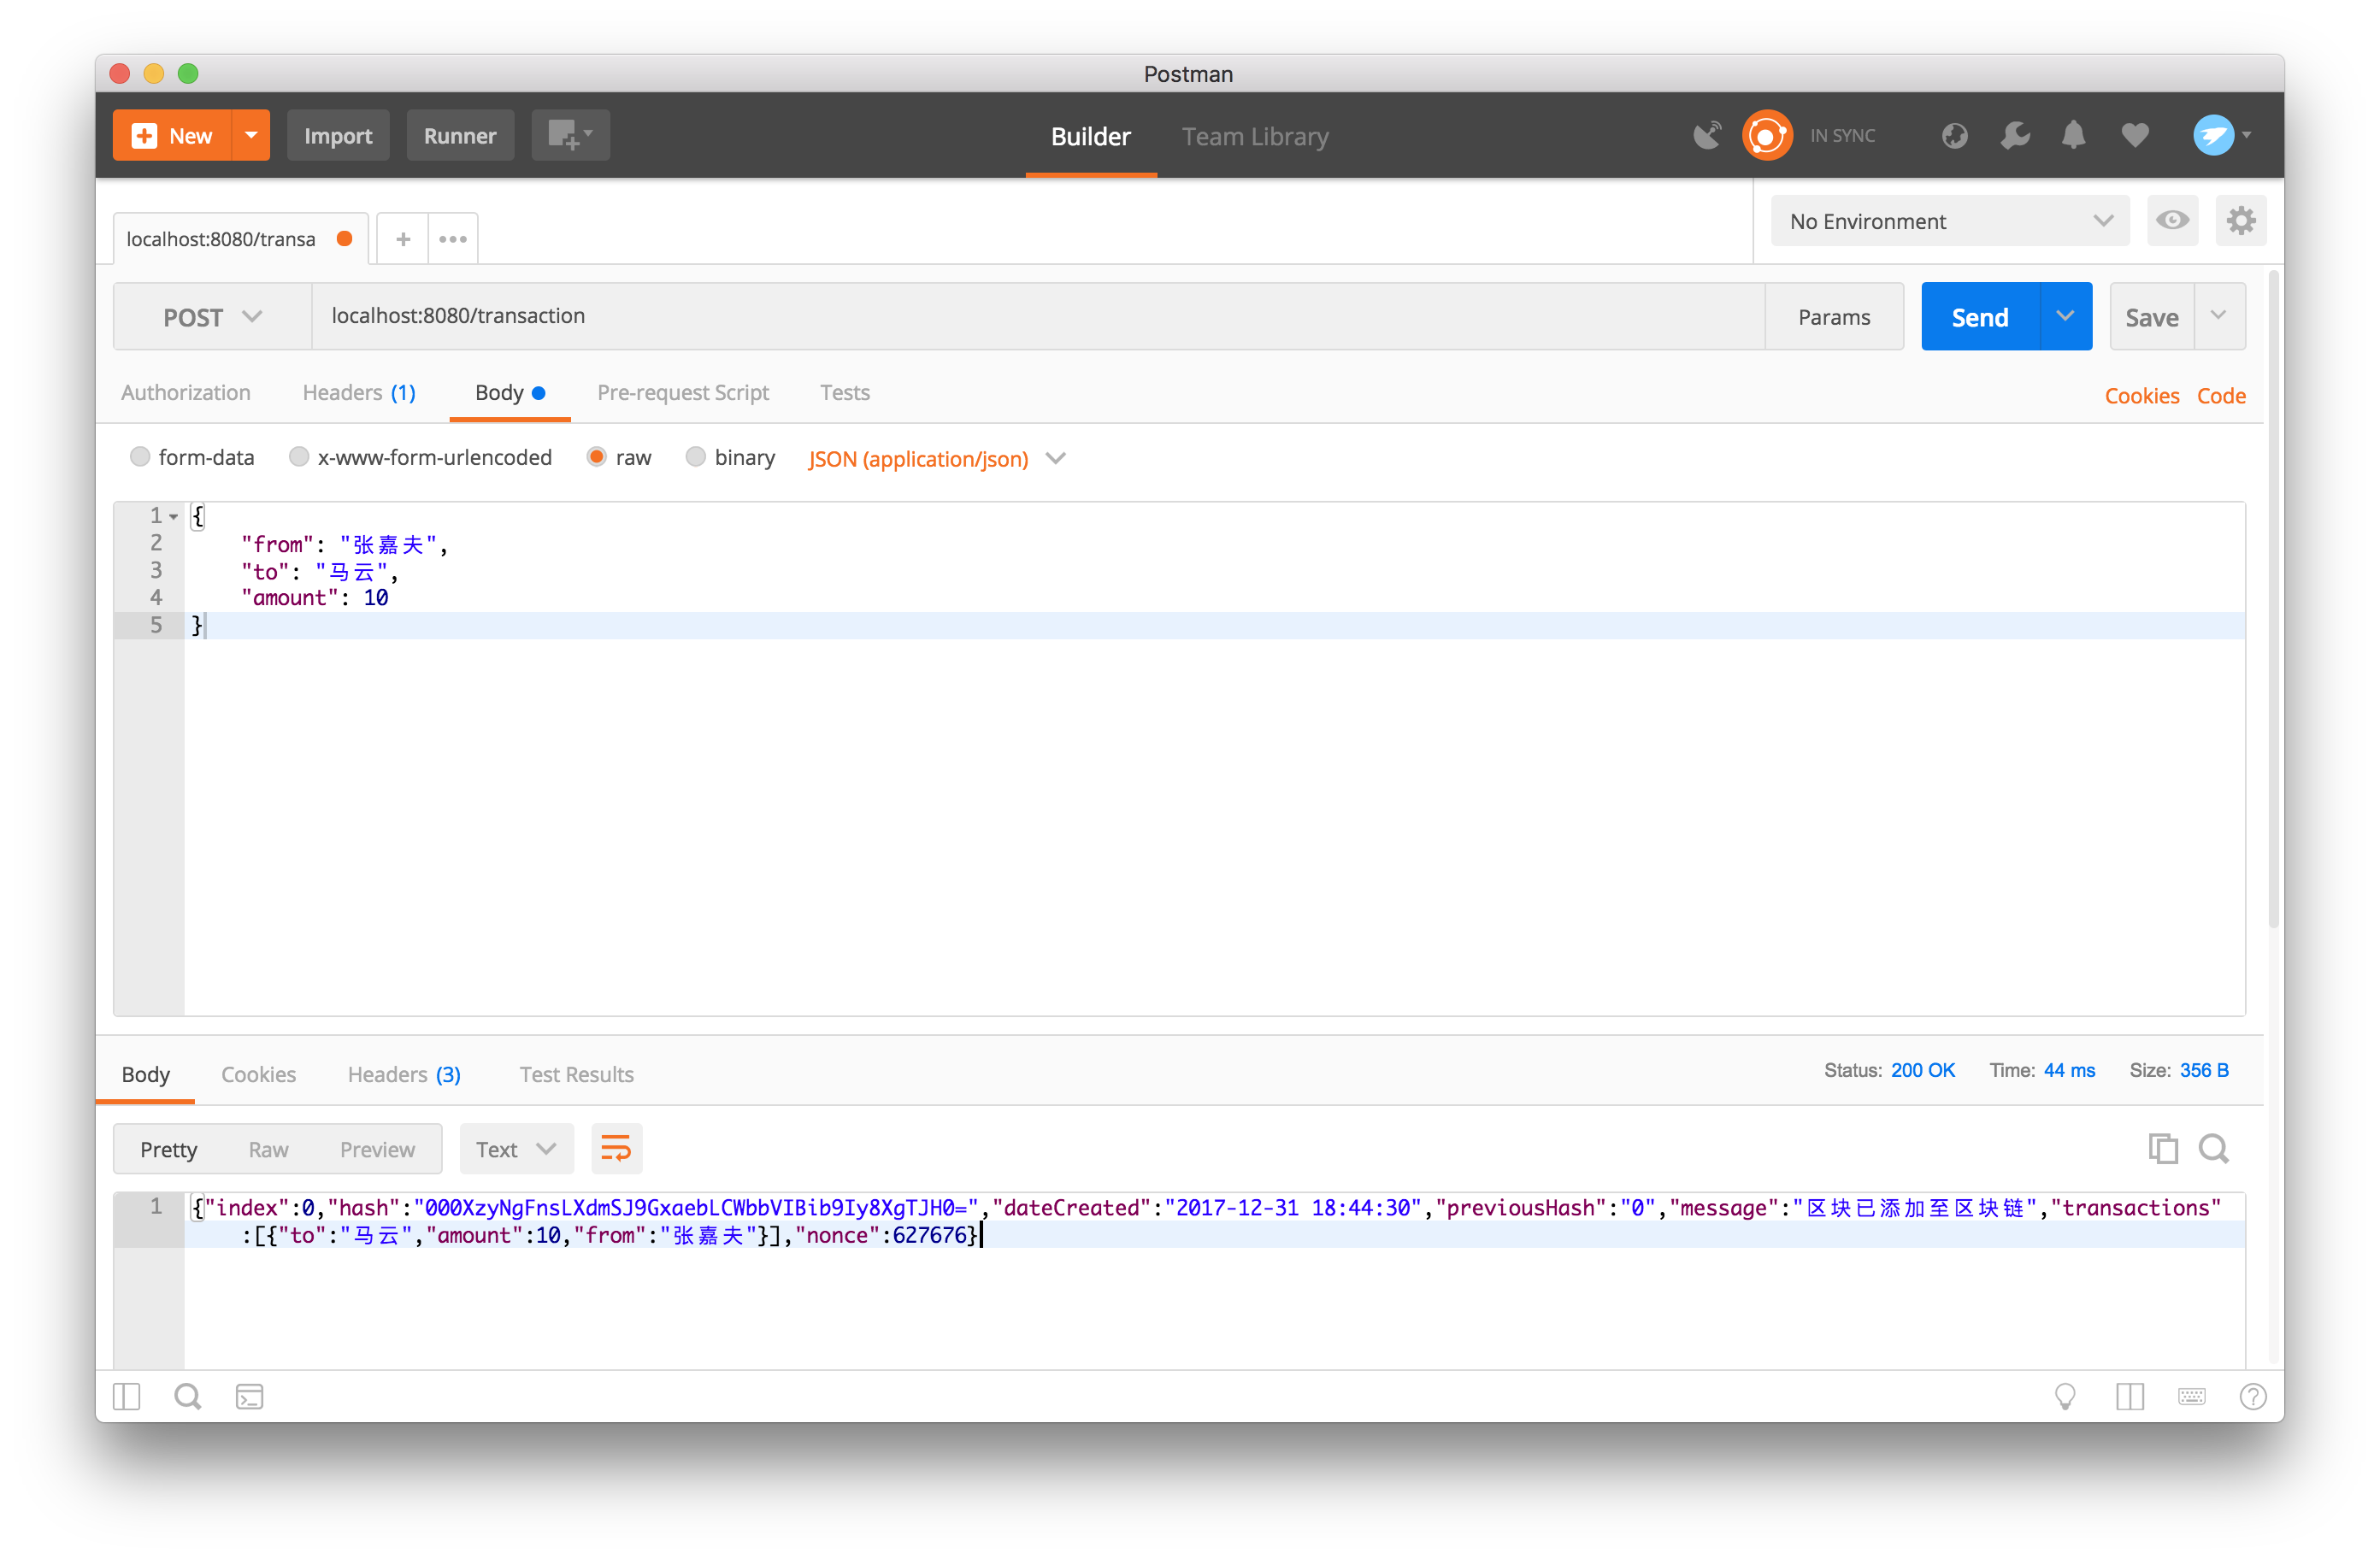Select the binary body radio button
The width and height of the screenshot is (2380, 1559).
[x=696, y=457]
